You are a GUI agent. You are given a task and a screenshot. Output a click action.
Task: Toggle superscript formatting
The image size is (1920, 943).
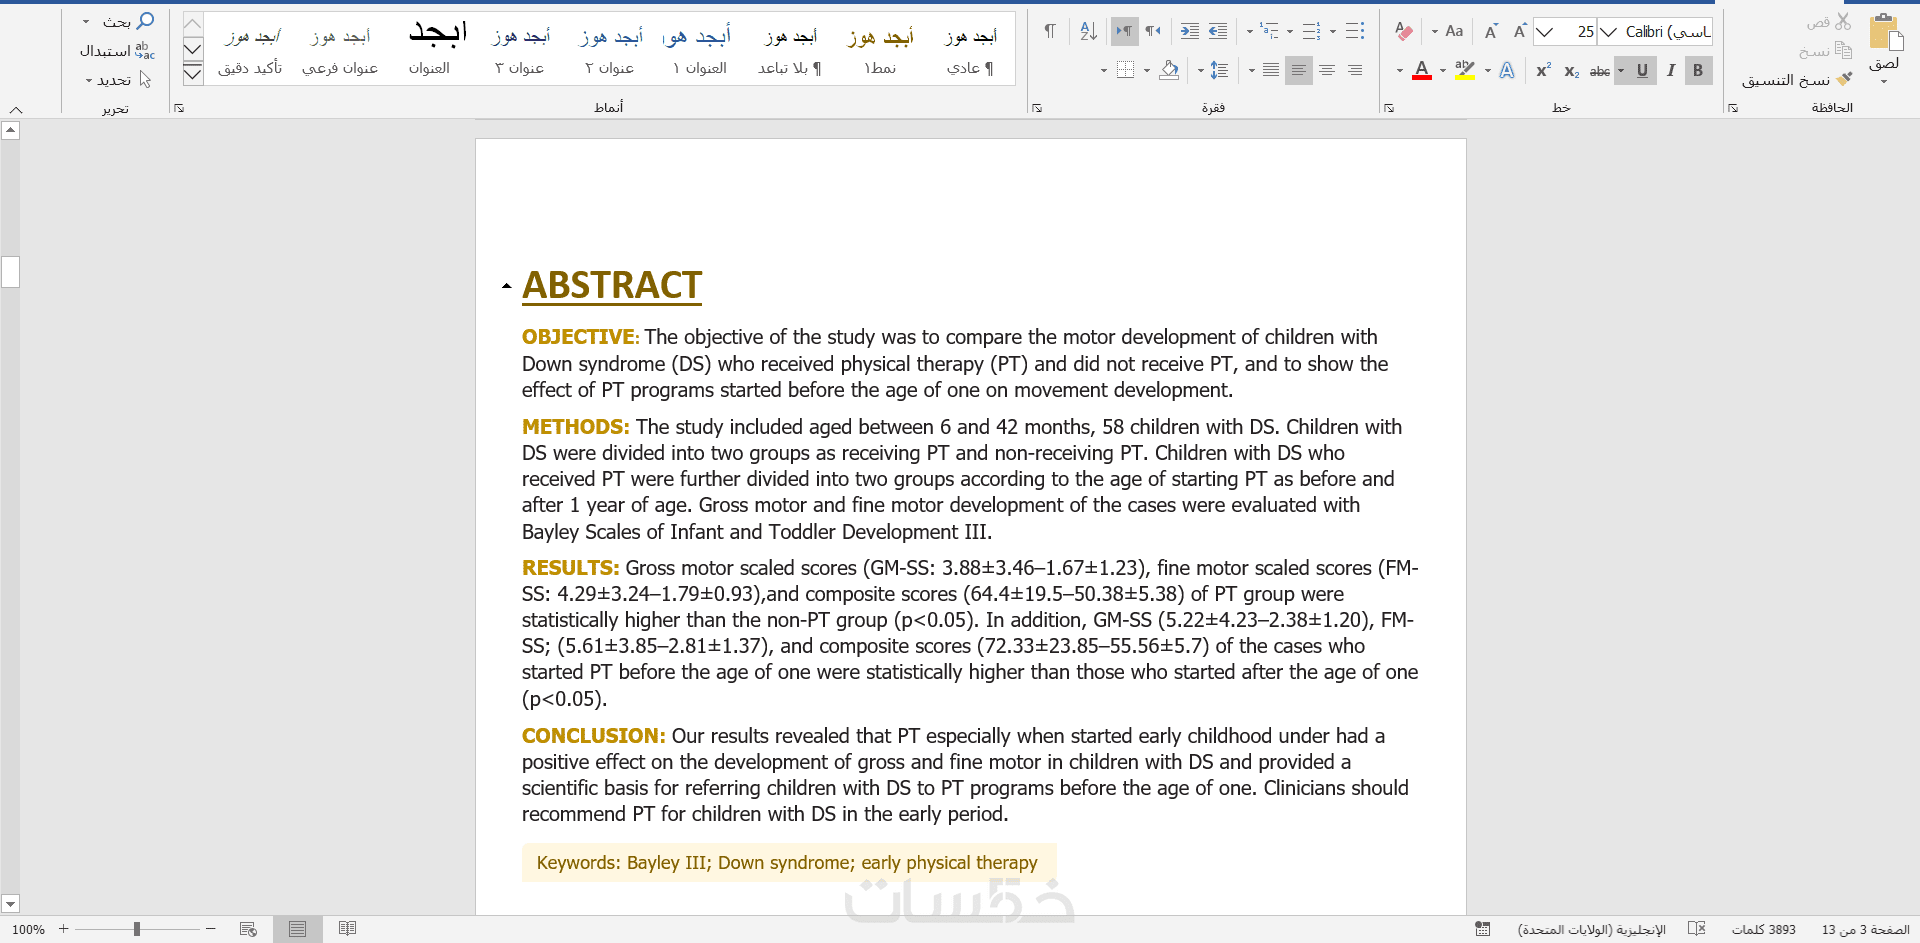[1544, 70]
